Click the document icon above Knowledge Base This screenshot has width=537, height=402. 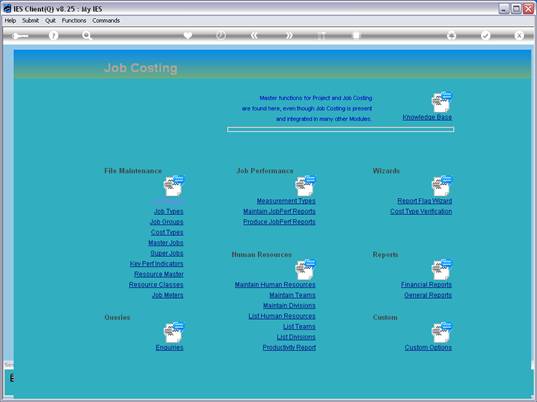click(x=441, y=102)
